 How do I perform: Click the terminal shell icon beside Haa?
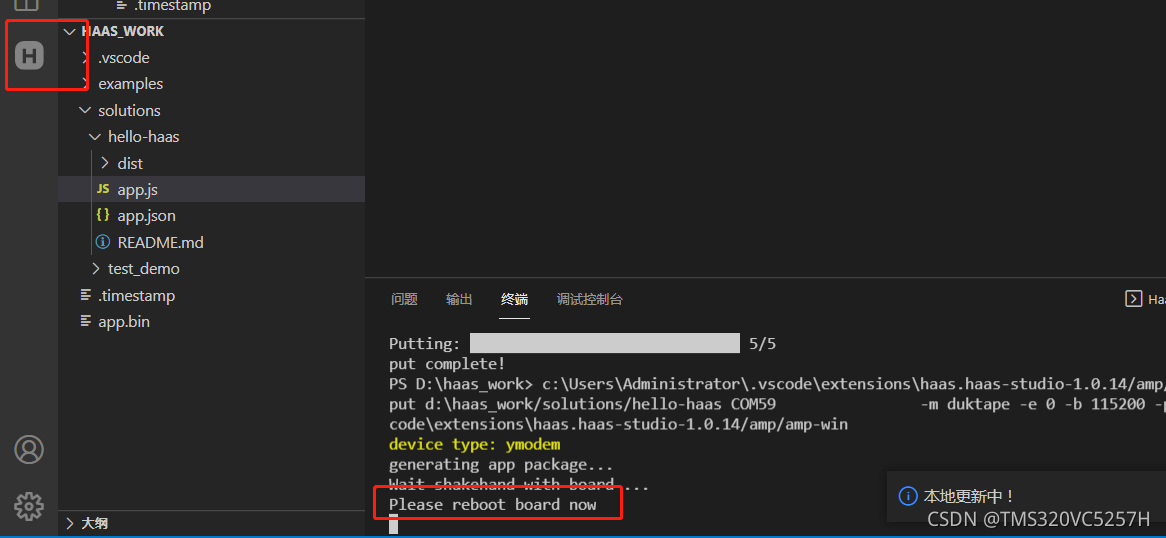(1133, 299)
